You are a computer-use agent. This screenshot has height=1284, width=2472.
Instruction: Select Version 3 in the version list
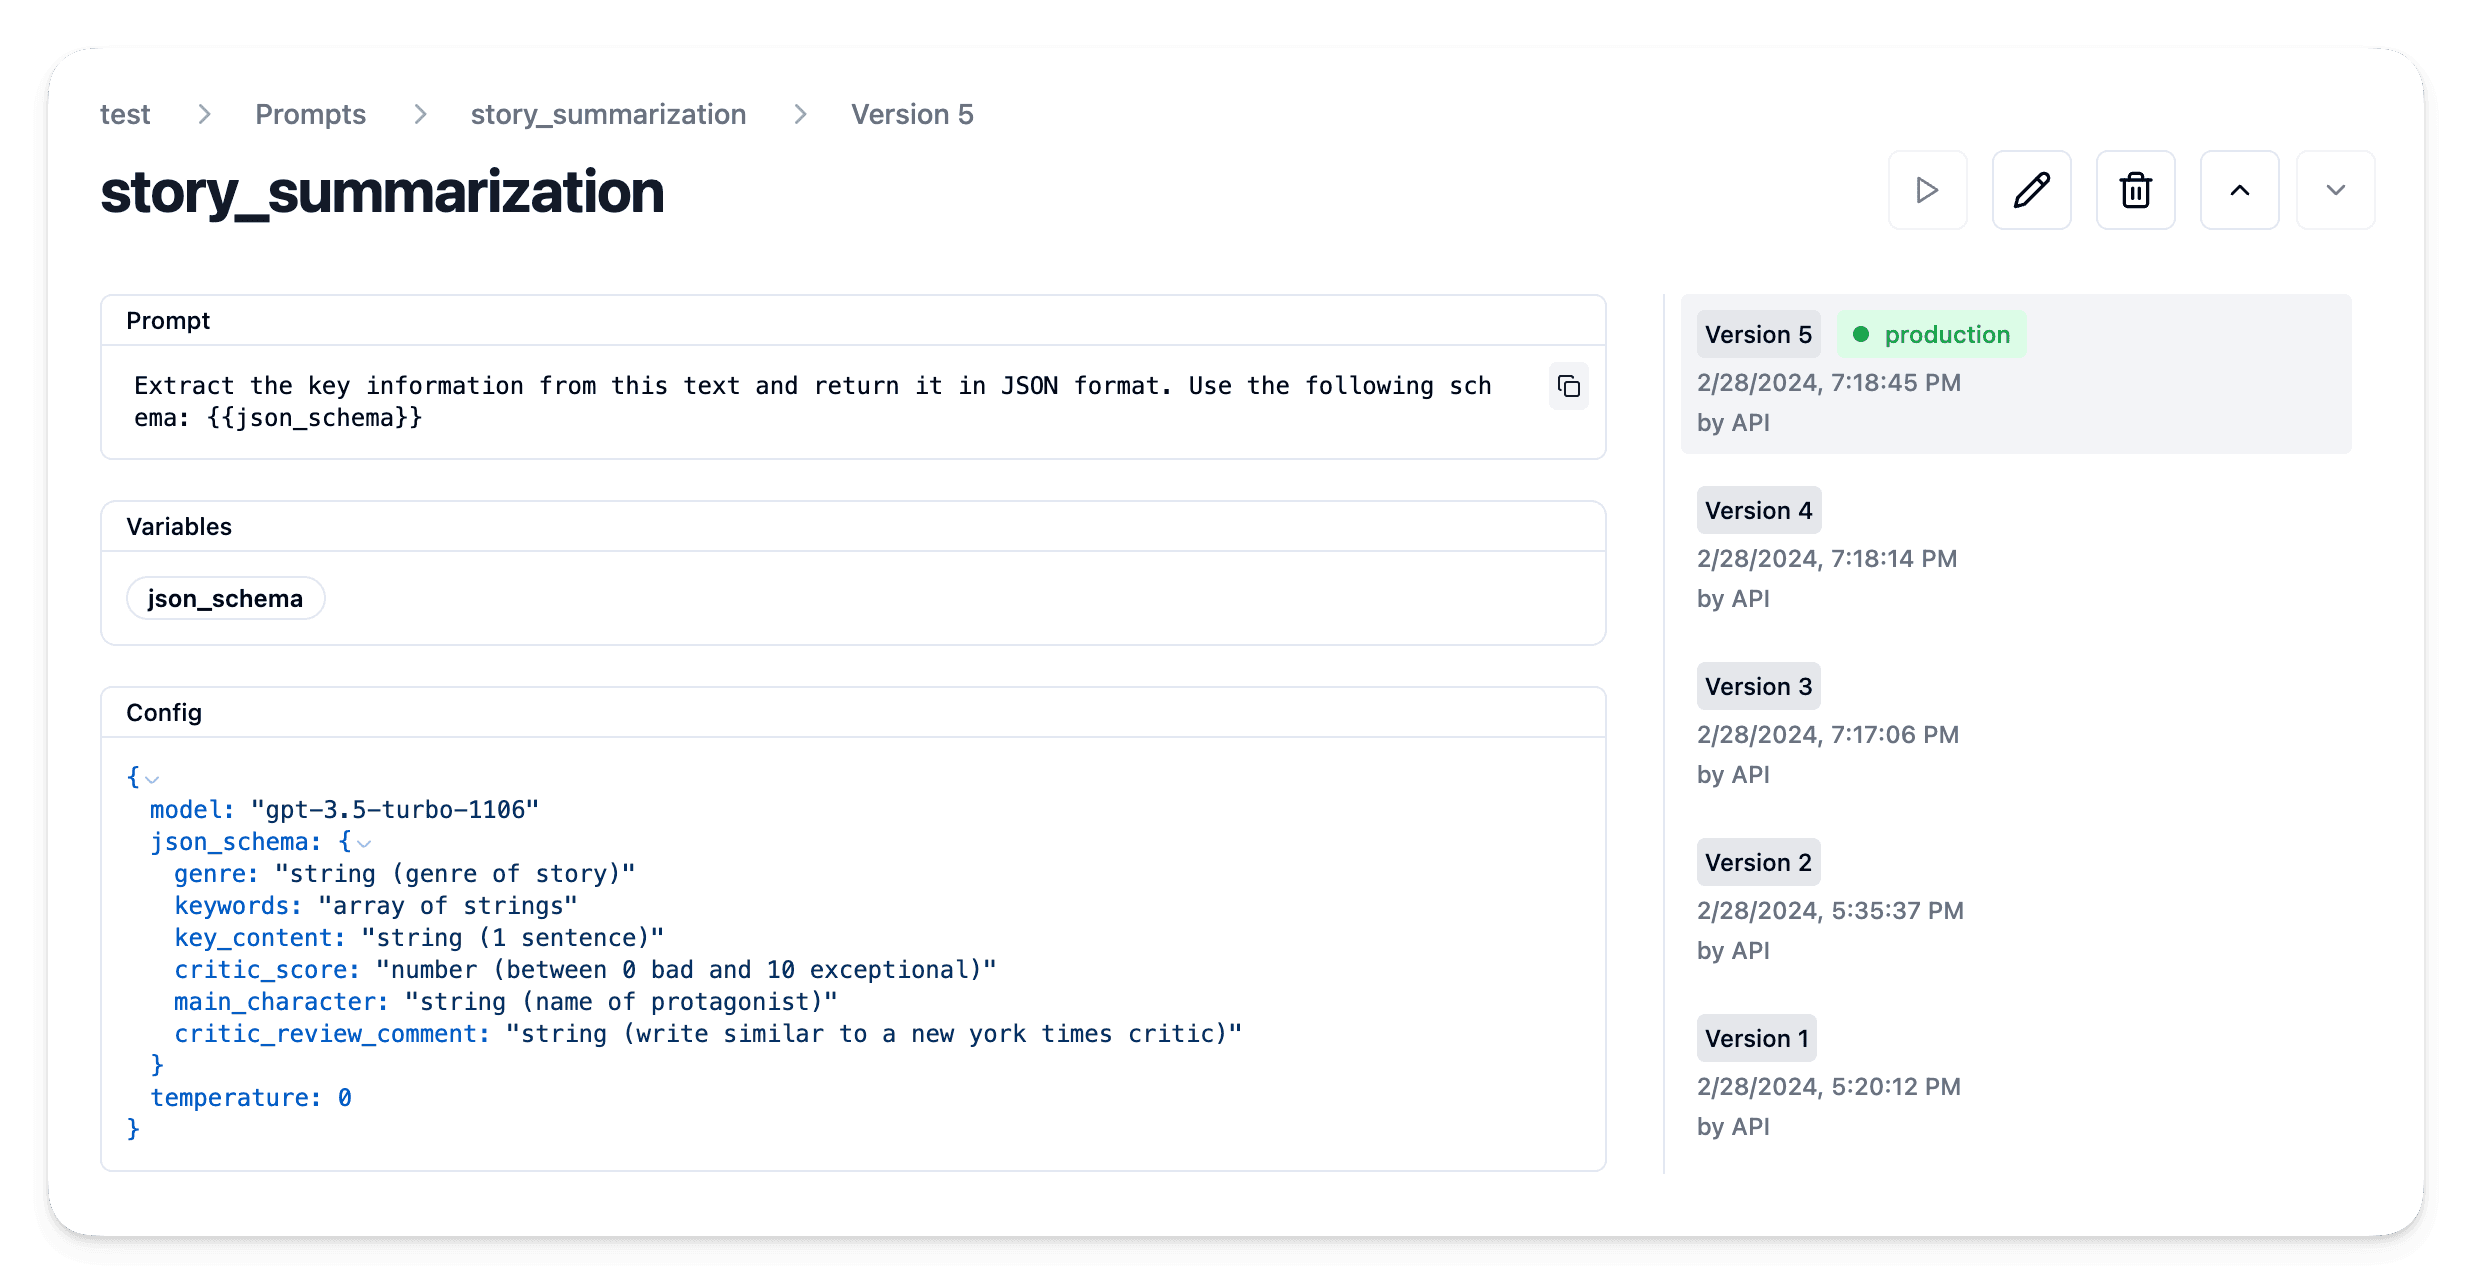tap(1758, 686)
